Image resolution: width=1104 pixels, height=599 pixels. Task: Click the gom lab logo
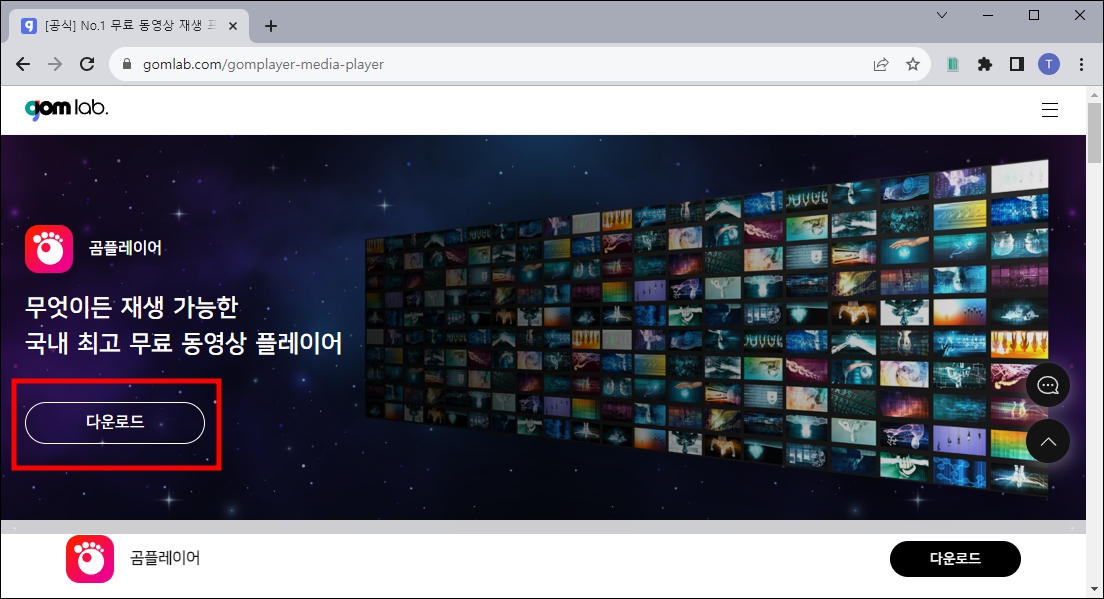[x=66, y=108]
